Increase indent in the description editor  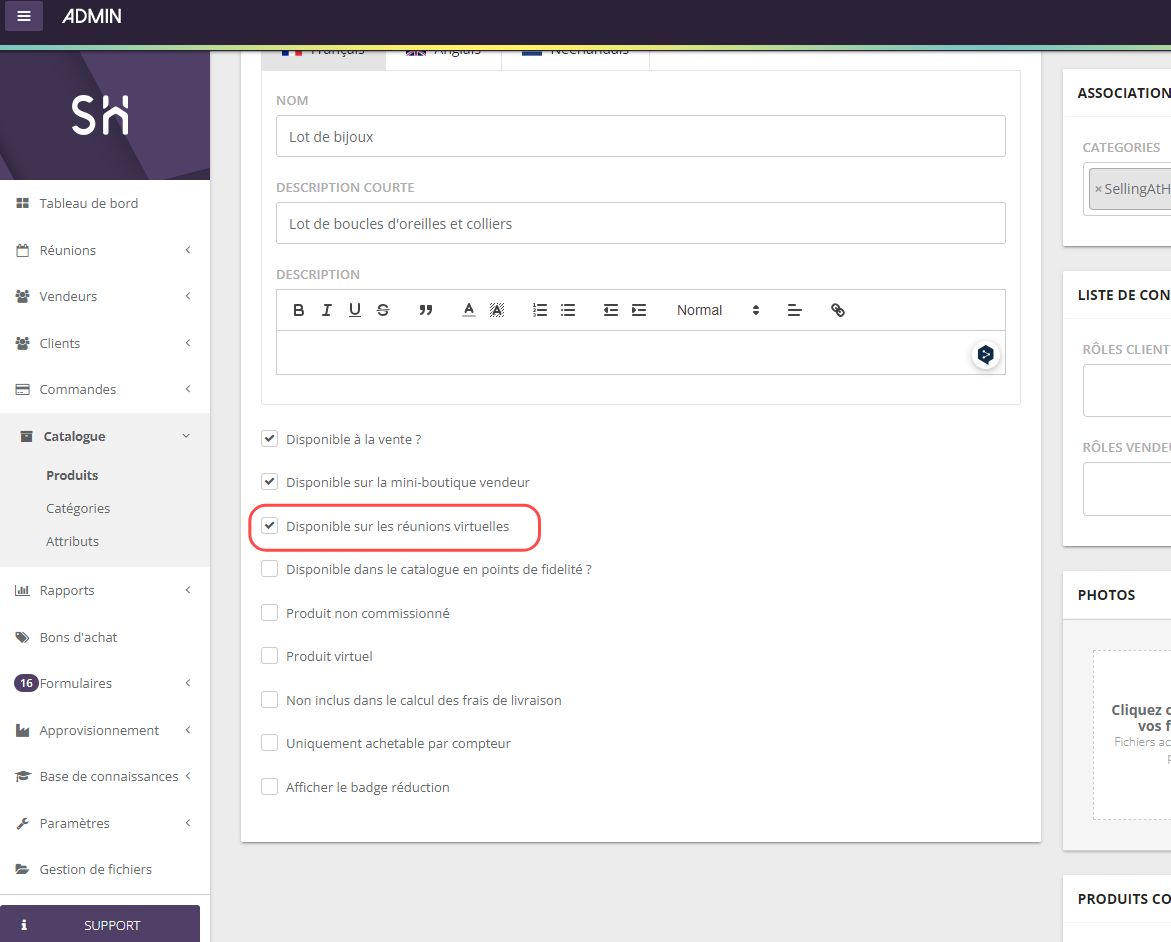tap(639, 310)
